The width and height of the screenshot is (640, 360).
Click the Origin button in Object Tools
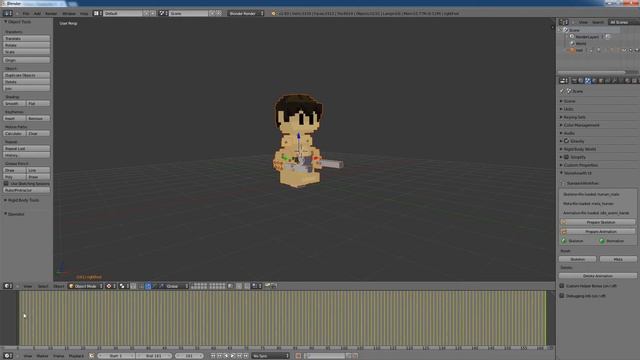[x=27, y=60]
